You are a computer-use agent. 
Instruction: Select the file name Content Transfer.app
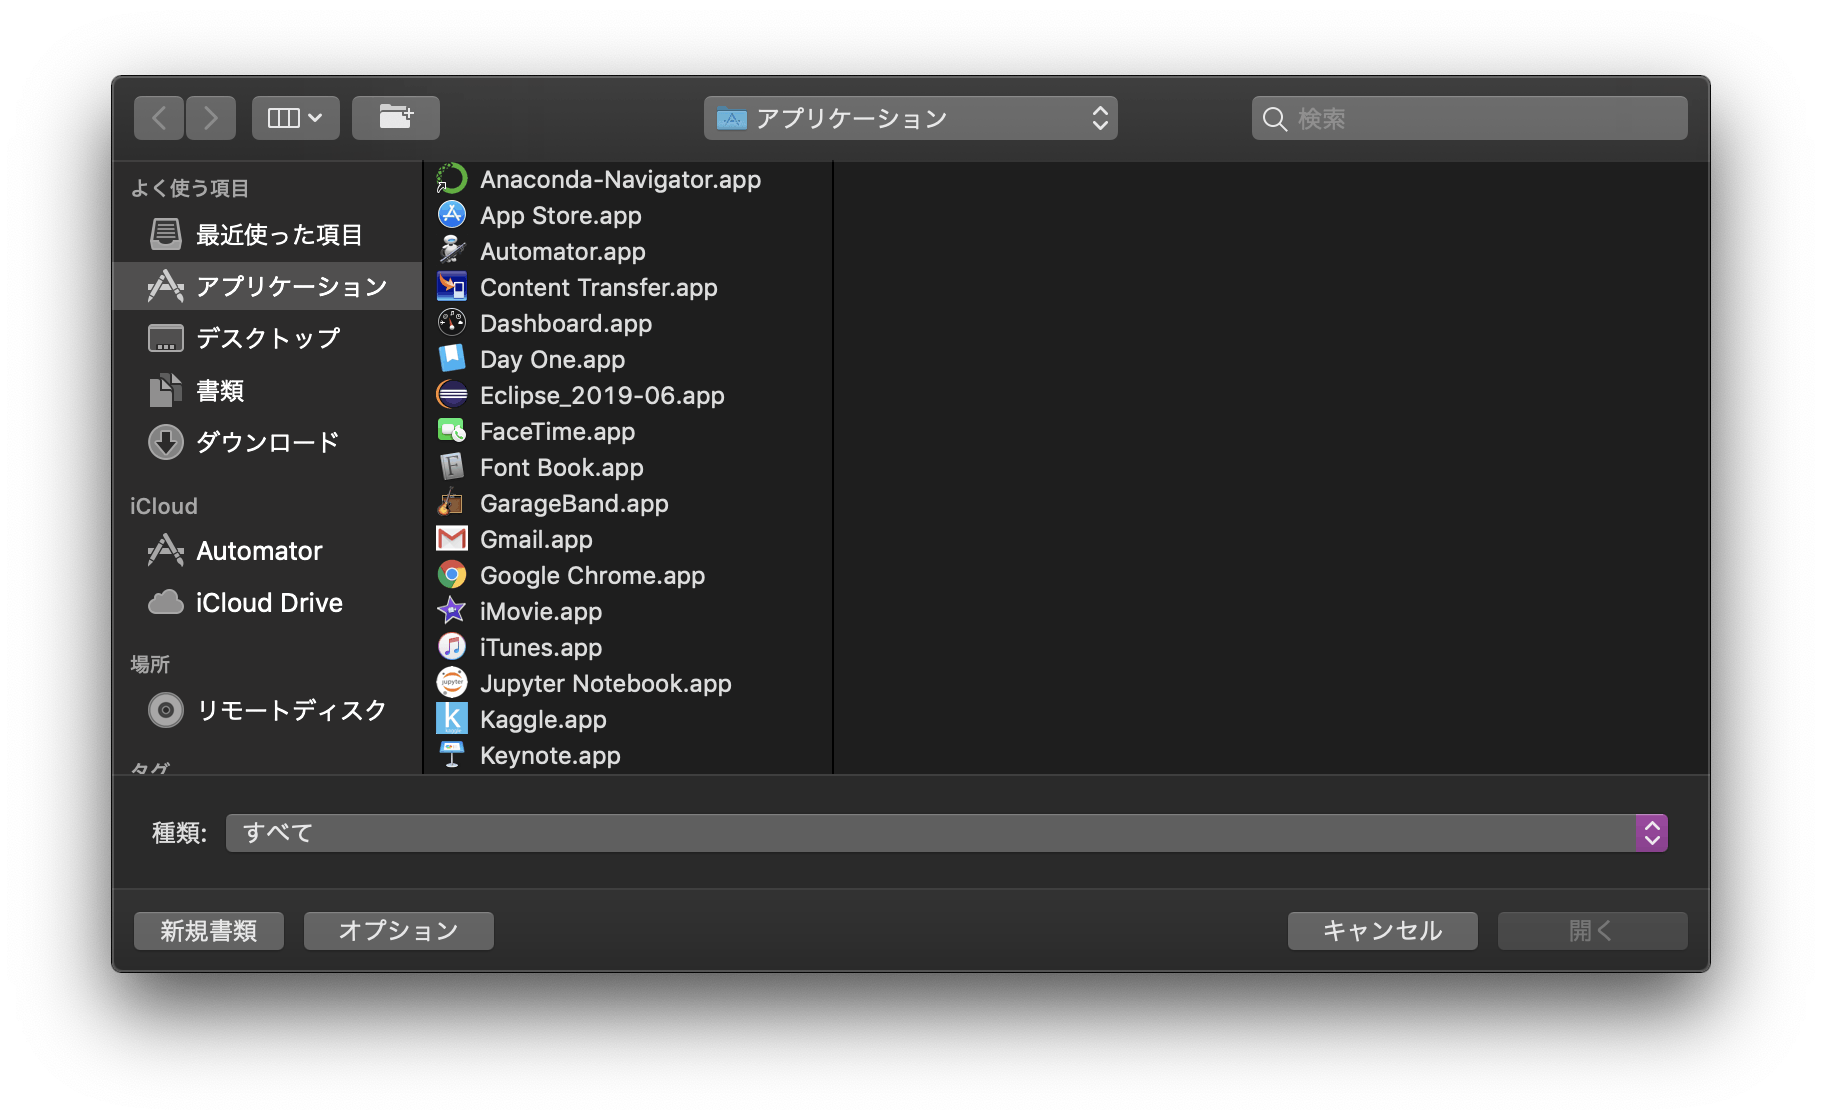(599, 288)
